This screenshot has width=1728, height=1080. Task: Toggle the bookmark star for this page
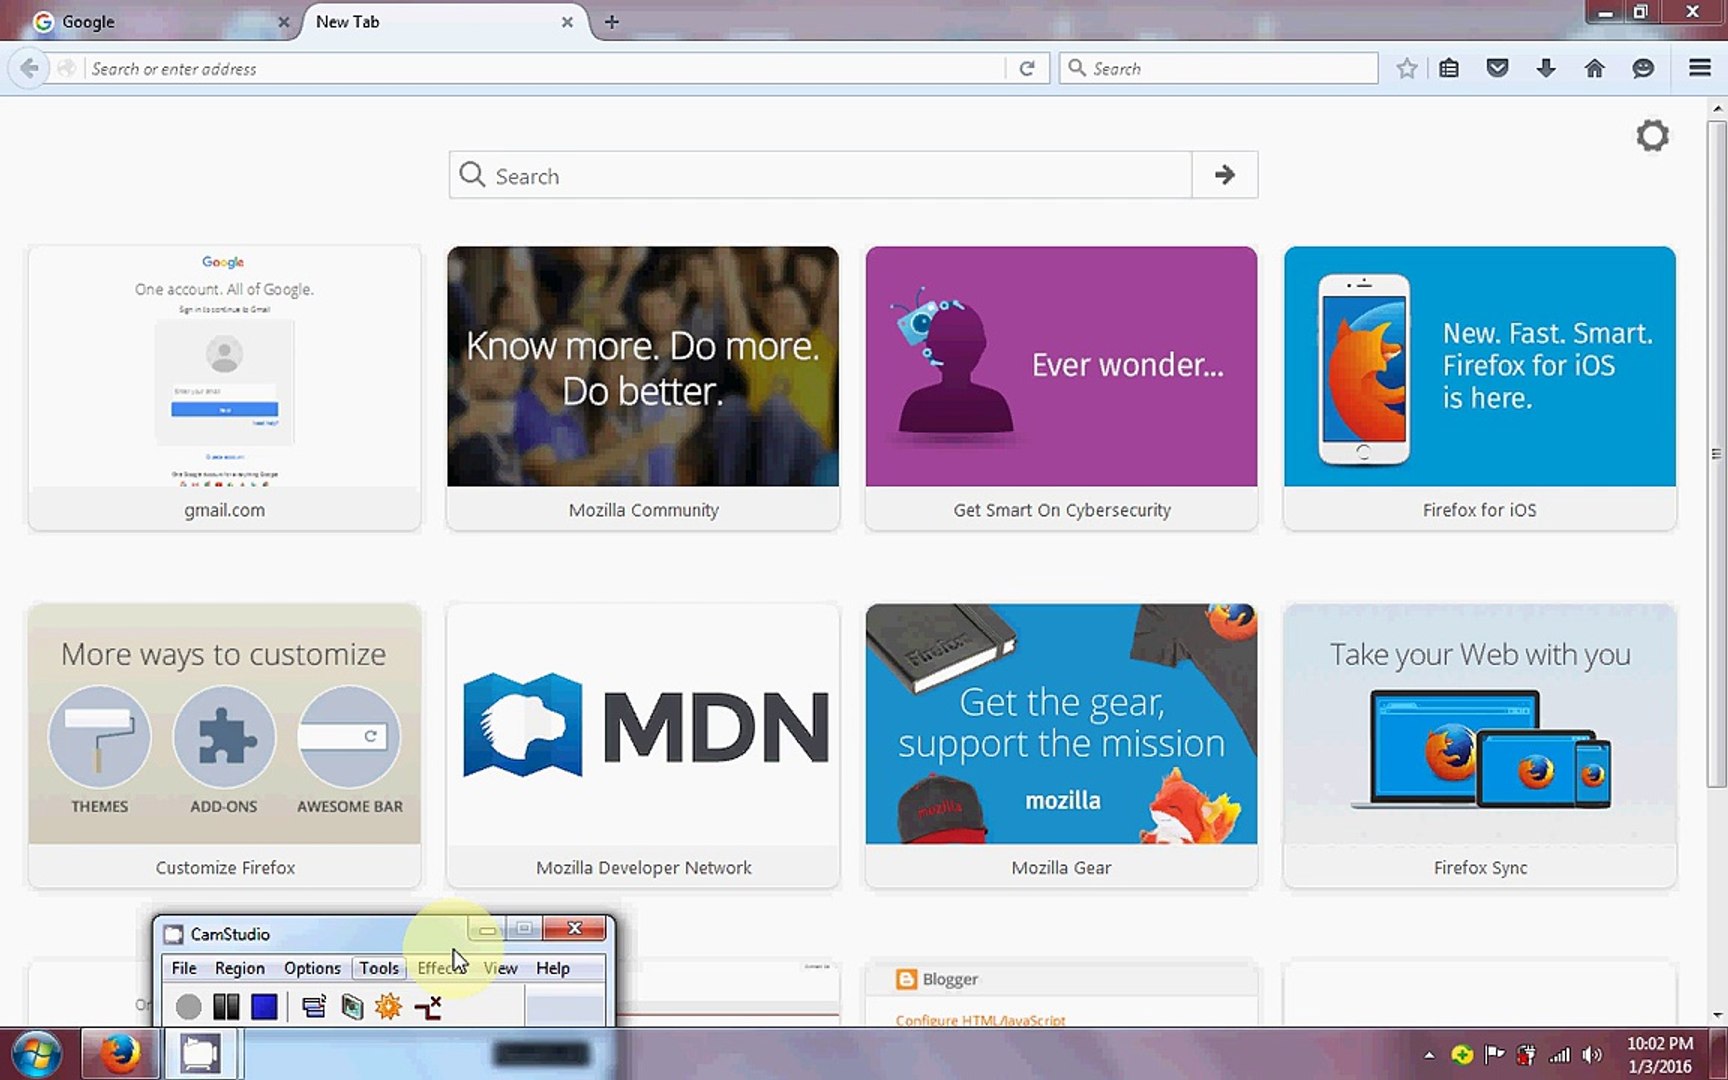click(x=1407, y=68)
